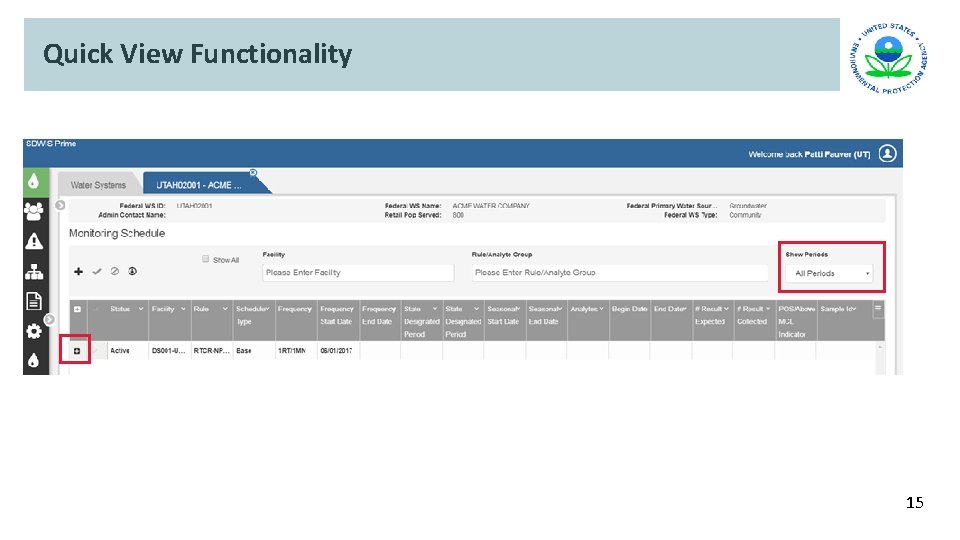960x540 pixels.
Task: Open # Result Collected column dropdown
Action: [768, 309]
